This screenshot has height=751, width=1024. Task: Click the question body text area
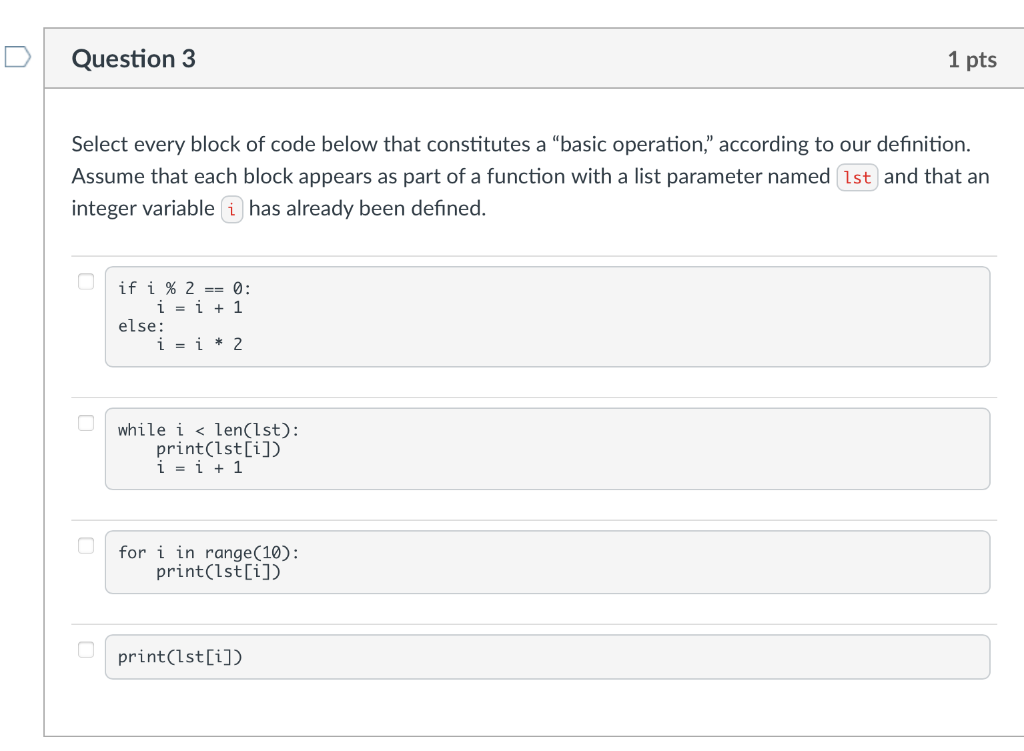coord(529,176)
